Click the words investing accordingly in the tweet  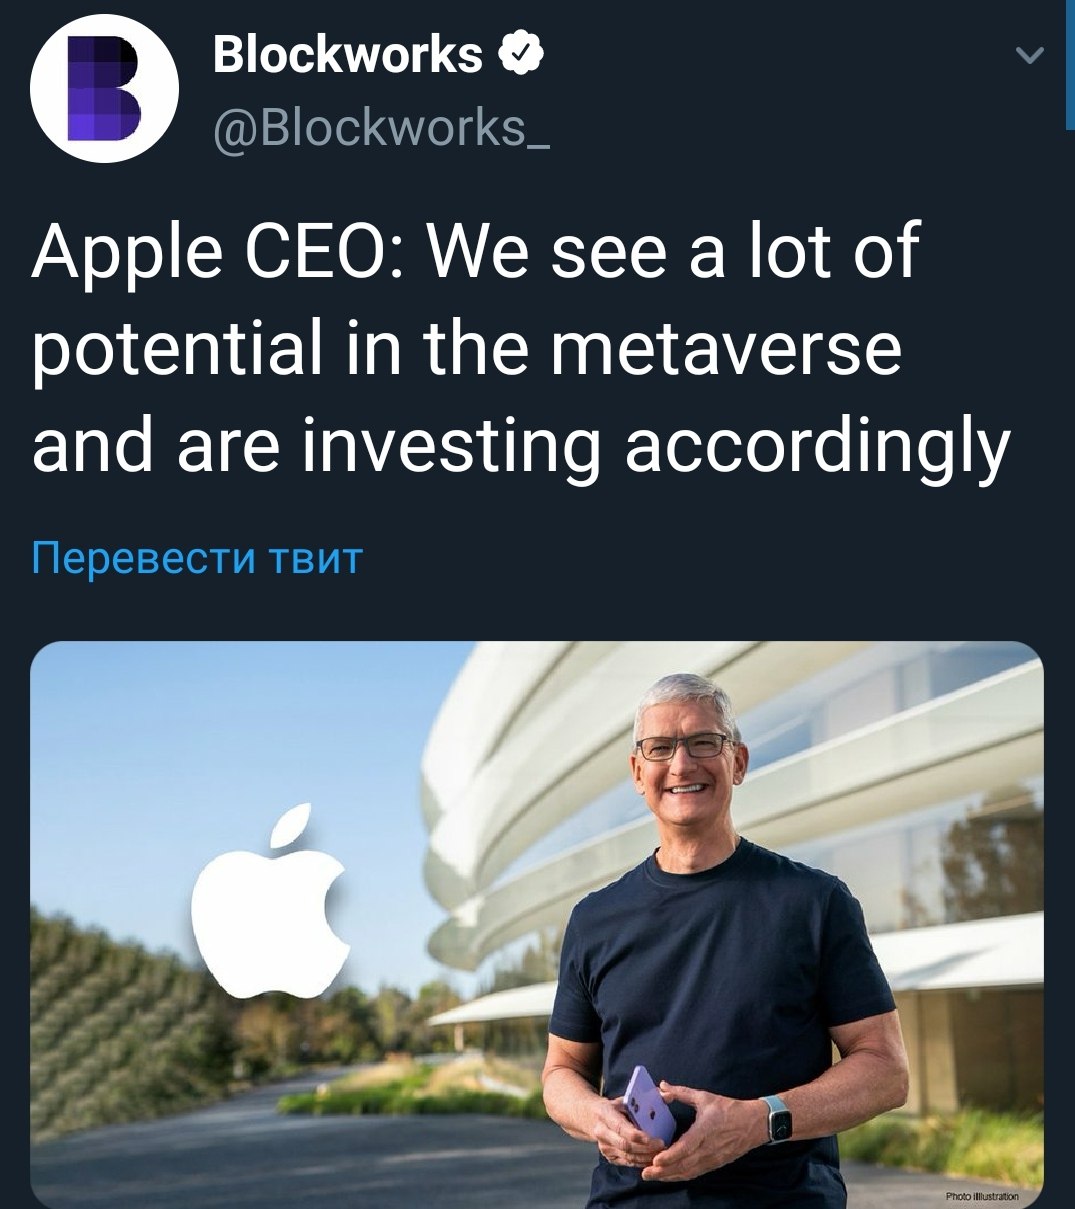click(656, 446)
